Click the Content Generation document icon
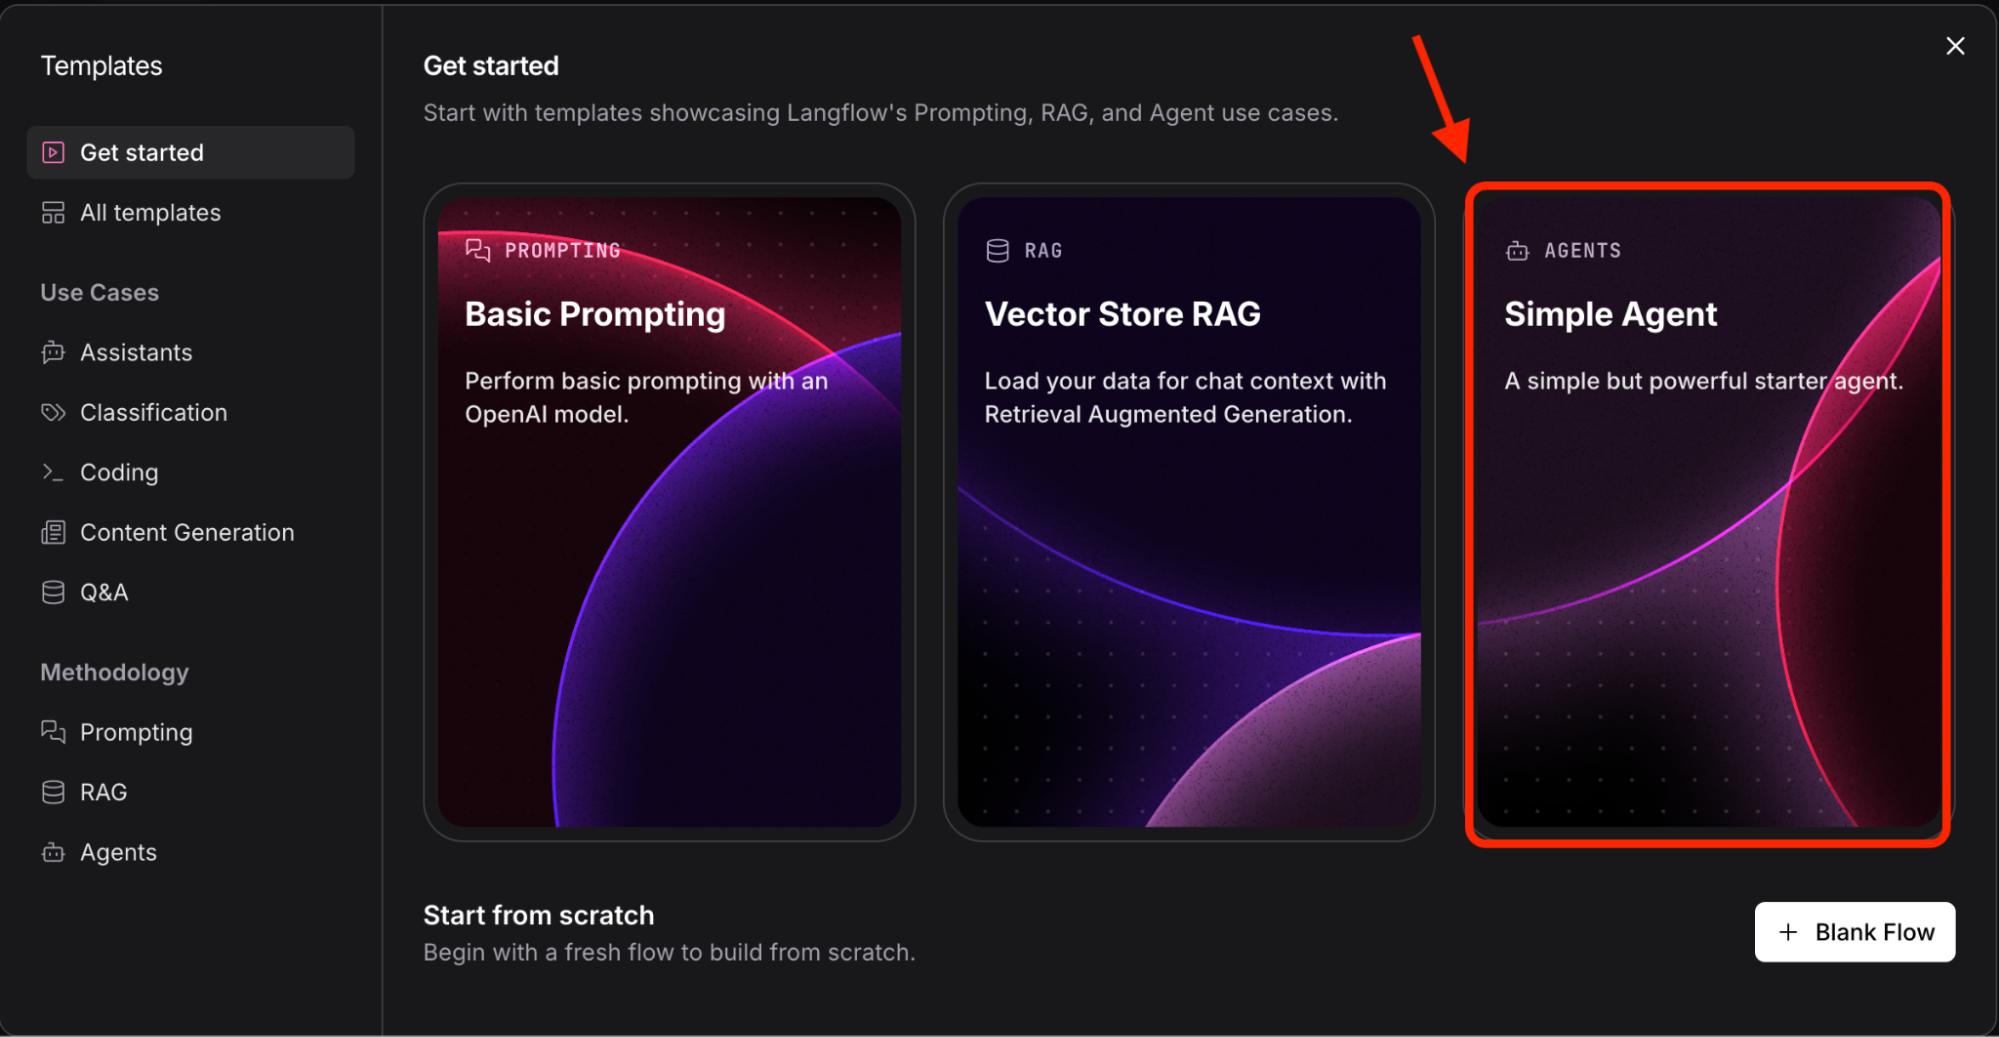Screen dimensions: 1999x1037 (52, 532)
